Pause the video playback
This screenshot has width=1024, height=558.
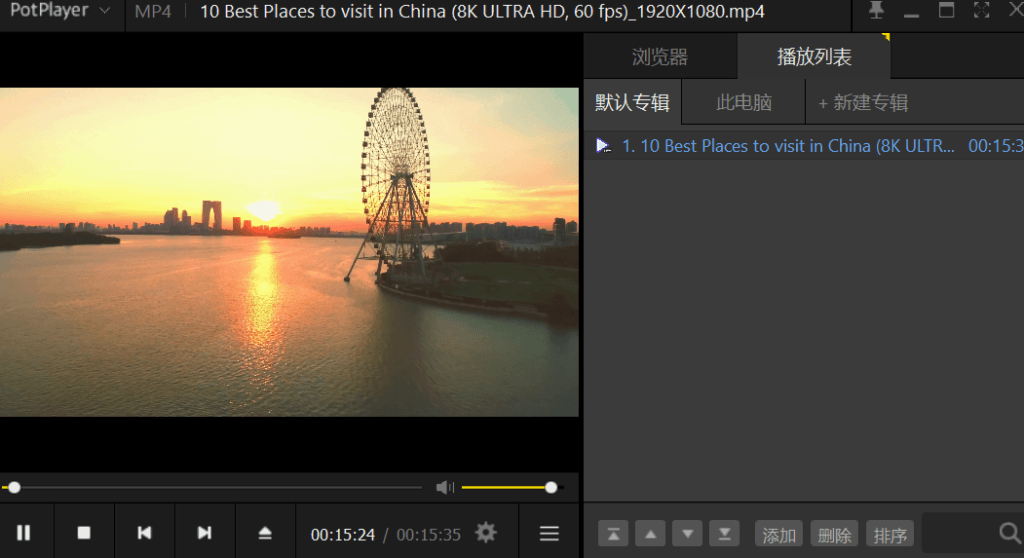point(24,533)
